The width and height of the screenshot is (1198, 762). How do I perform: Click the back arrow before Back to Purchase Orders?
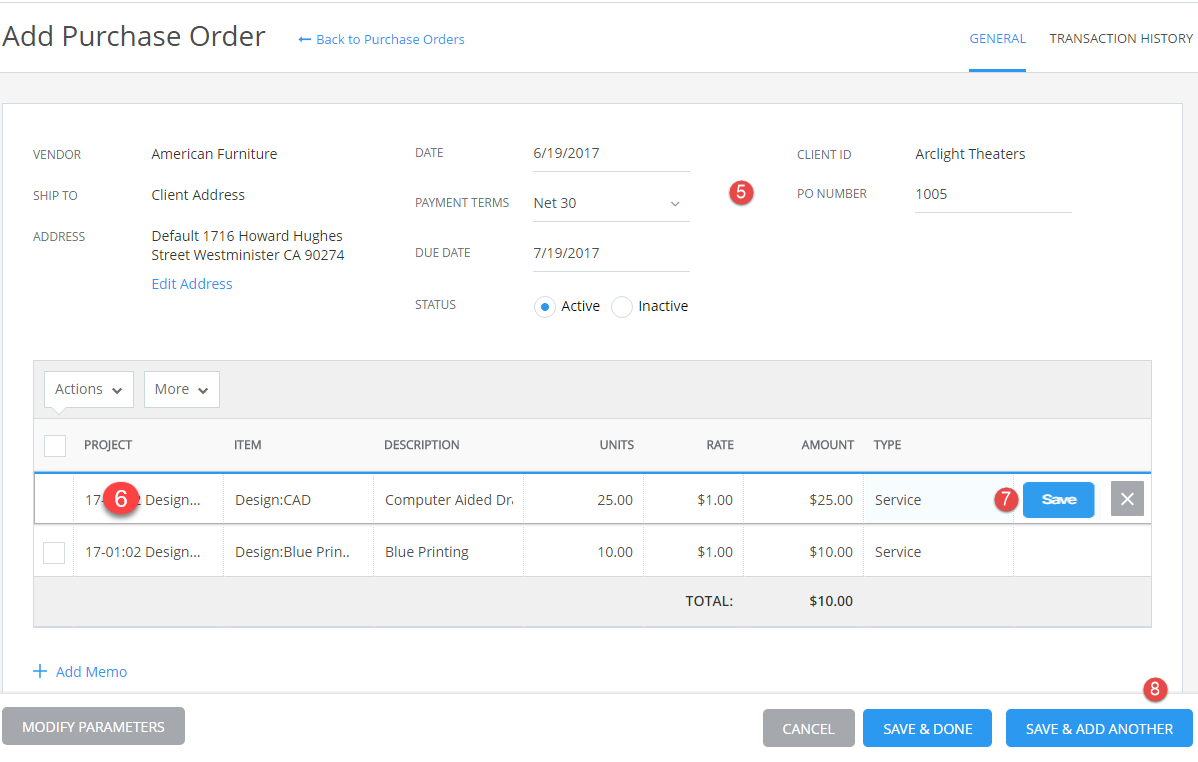click(x=304, y=40)
